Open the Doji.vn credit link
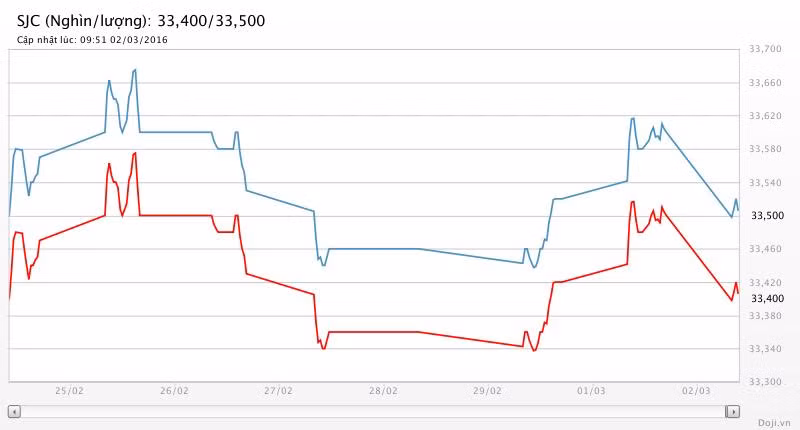 click(774, 423)
